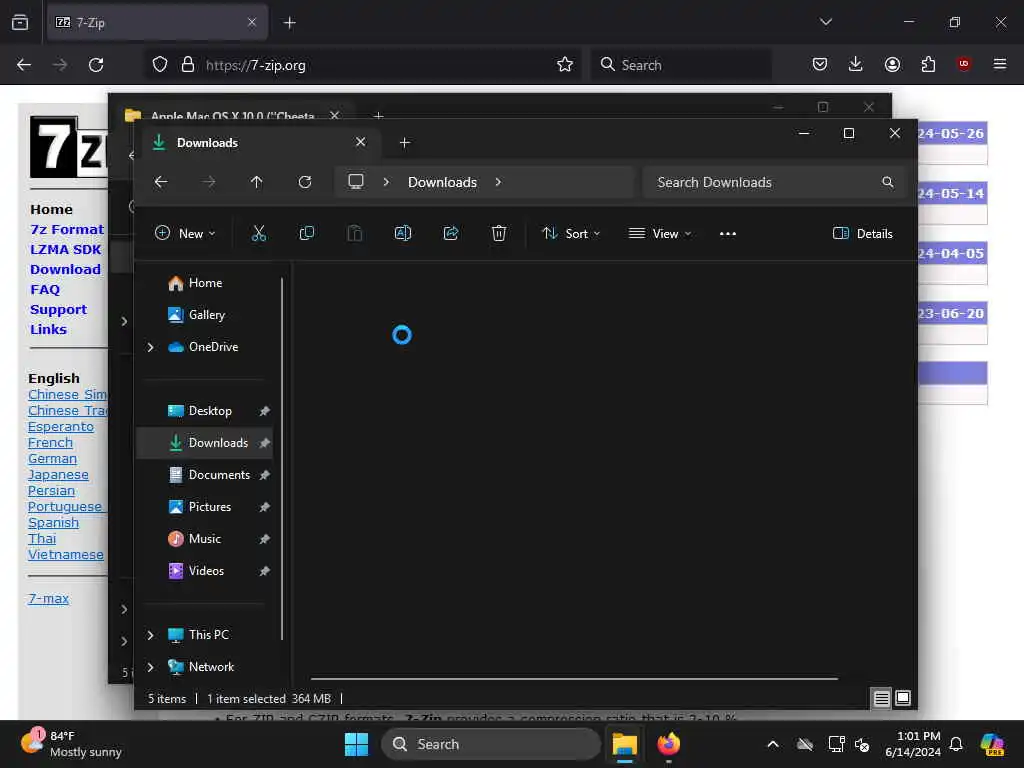This screenshot has height=768, width=1024.
Task: Bookmark this page with star icon
Action: [x=565, y=64]
